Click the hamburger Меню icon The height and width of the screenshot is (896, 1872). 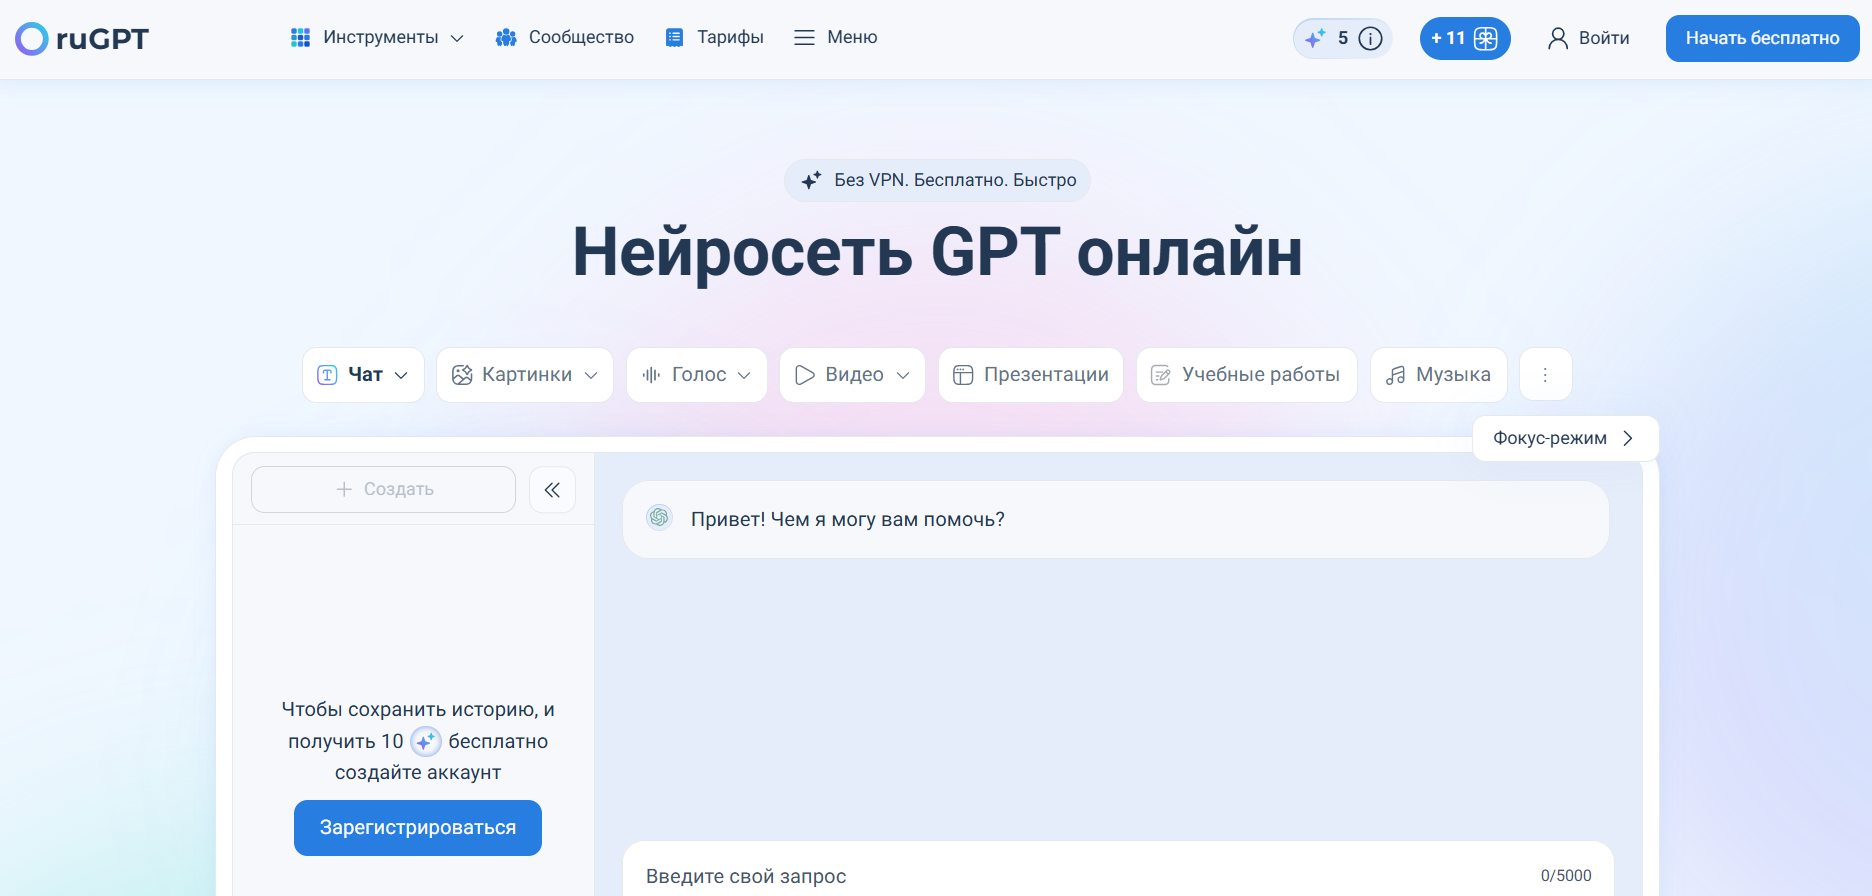pos(804,38)
